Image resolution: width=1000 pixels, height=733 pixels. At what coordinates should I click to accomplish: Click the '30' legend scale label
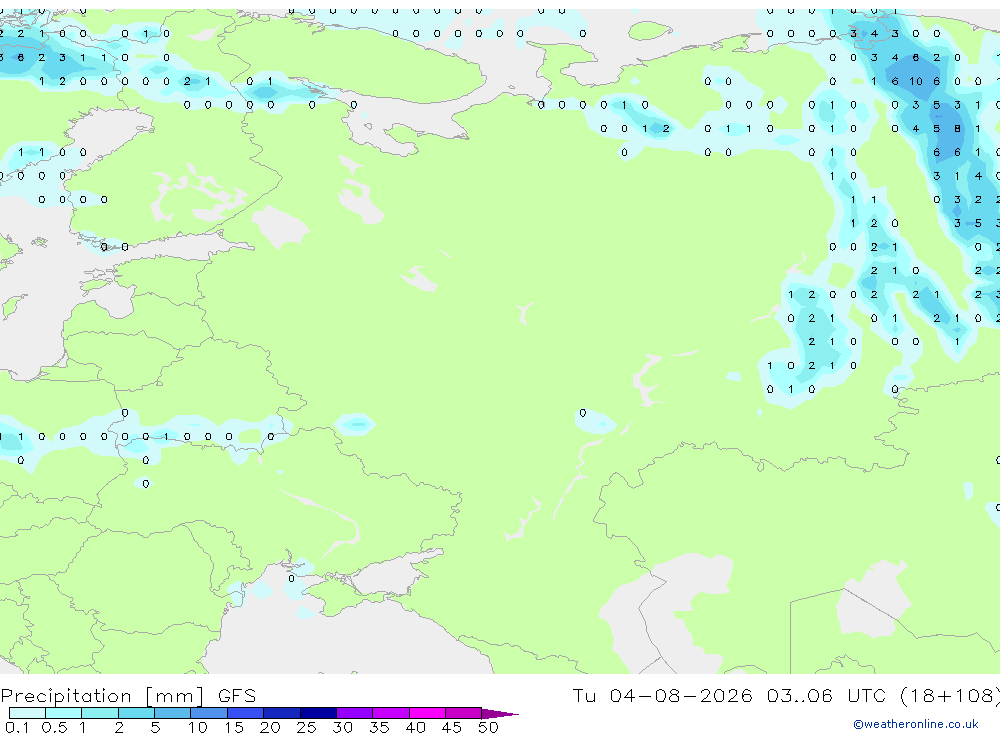(342, 727)
